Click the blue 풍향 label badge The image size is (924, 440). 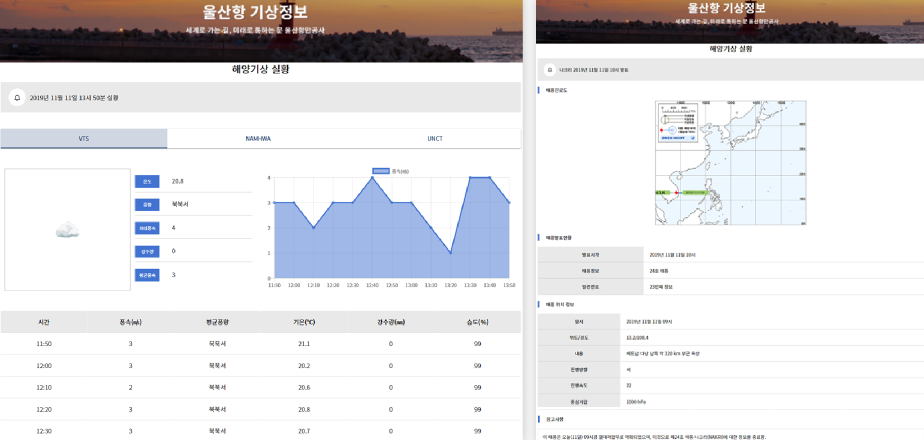(147, 204)
